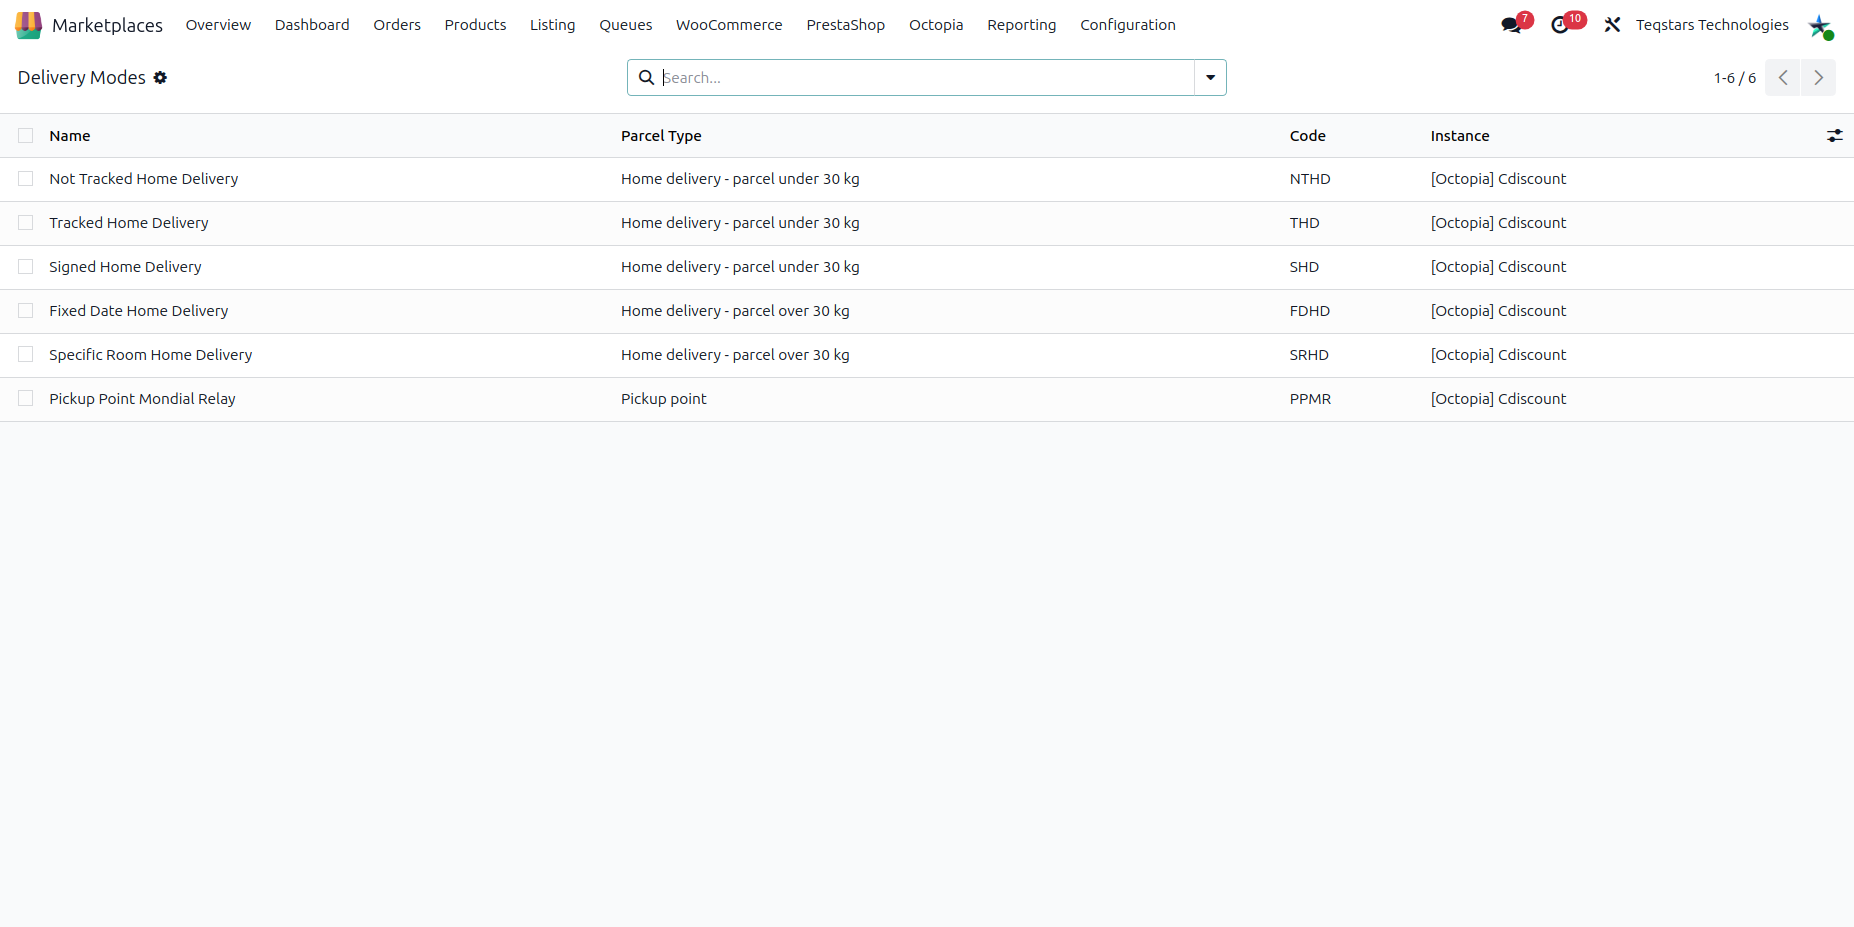Sort by the Instance column header
This screenshot has height=927, width=1854.
tap(1460, 136)
